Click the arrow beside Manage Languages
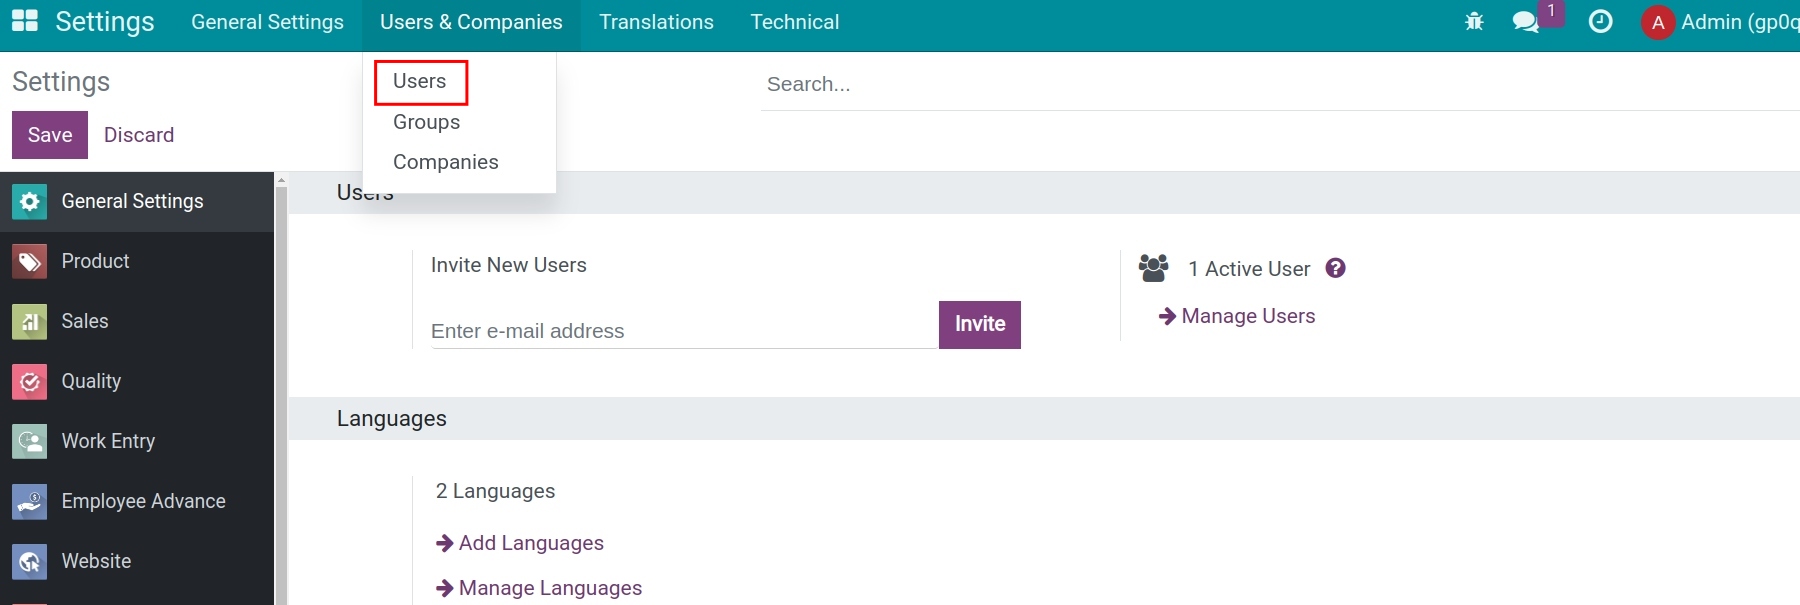This screenshot has width=1800, height=605. pos(445,588)
